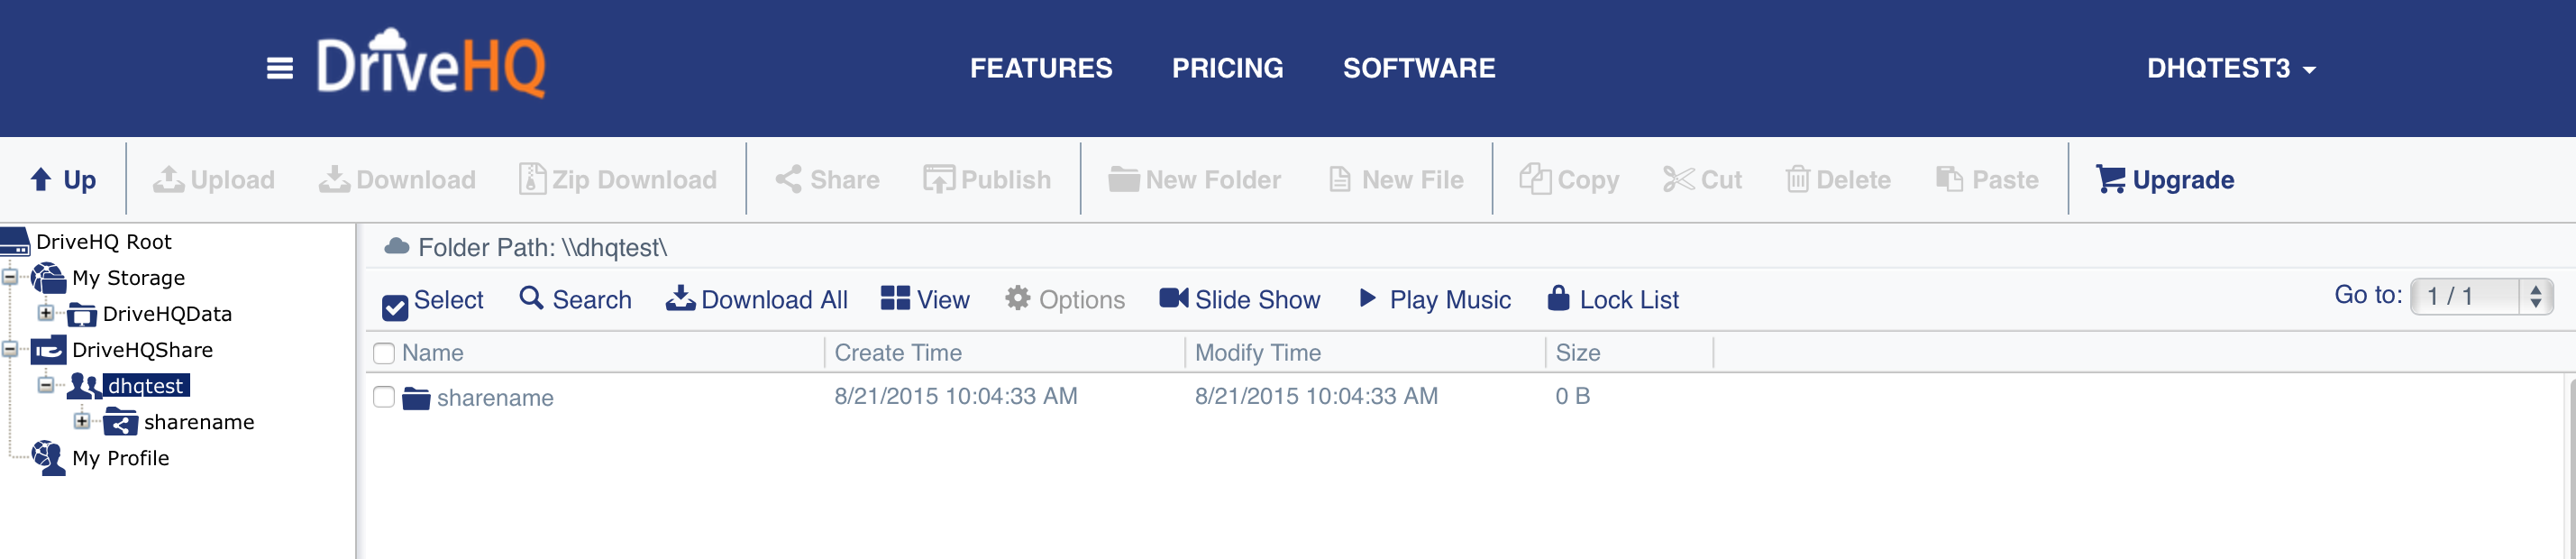This screenshot has width=2576, height=559.
Task: Expand the DriveHQData tree node
Action: [x=46, y=313]
